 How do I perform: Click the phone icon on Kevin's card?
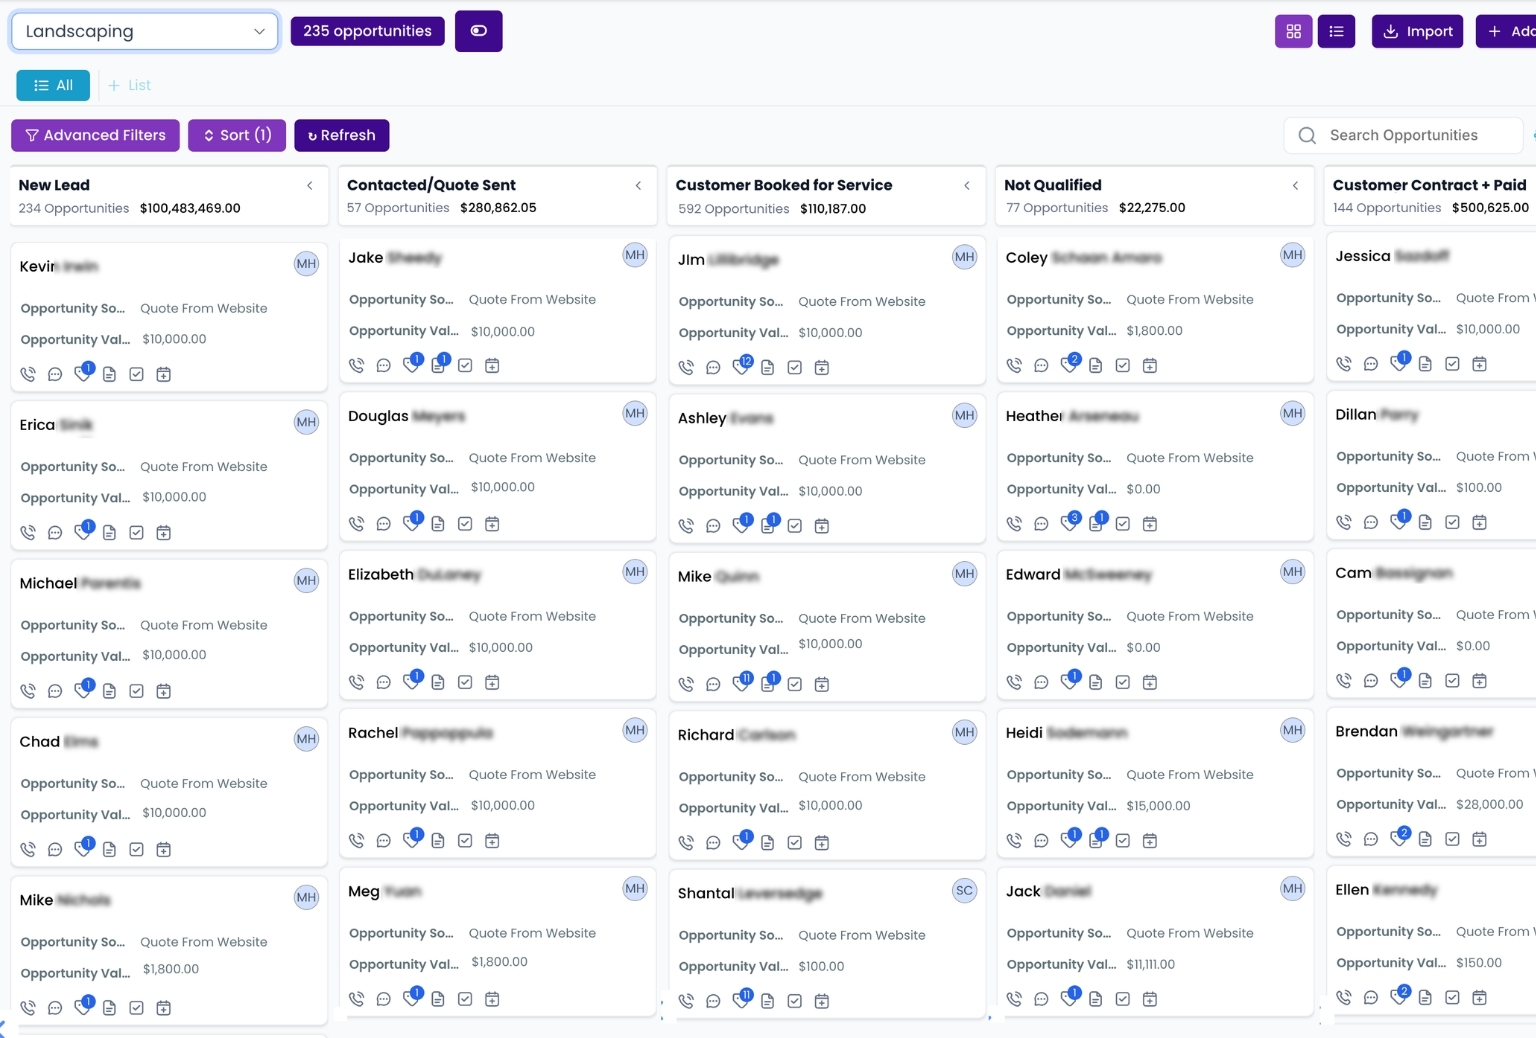28,374
